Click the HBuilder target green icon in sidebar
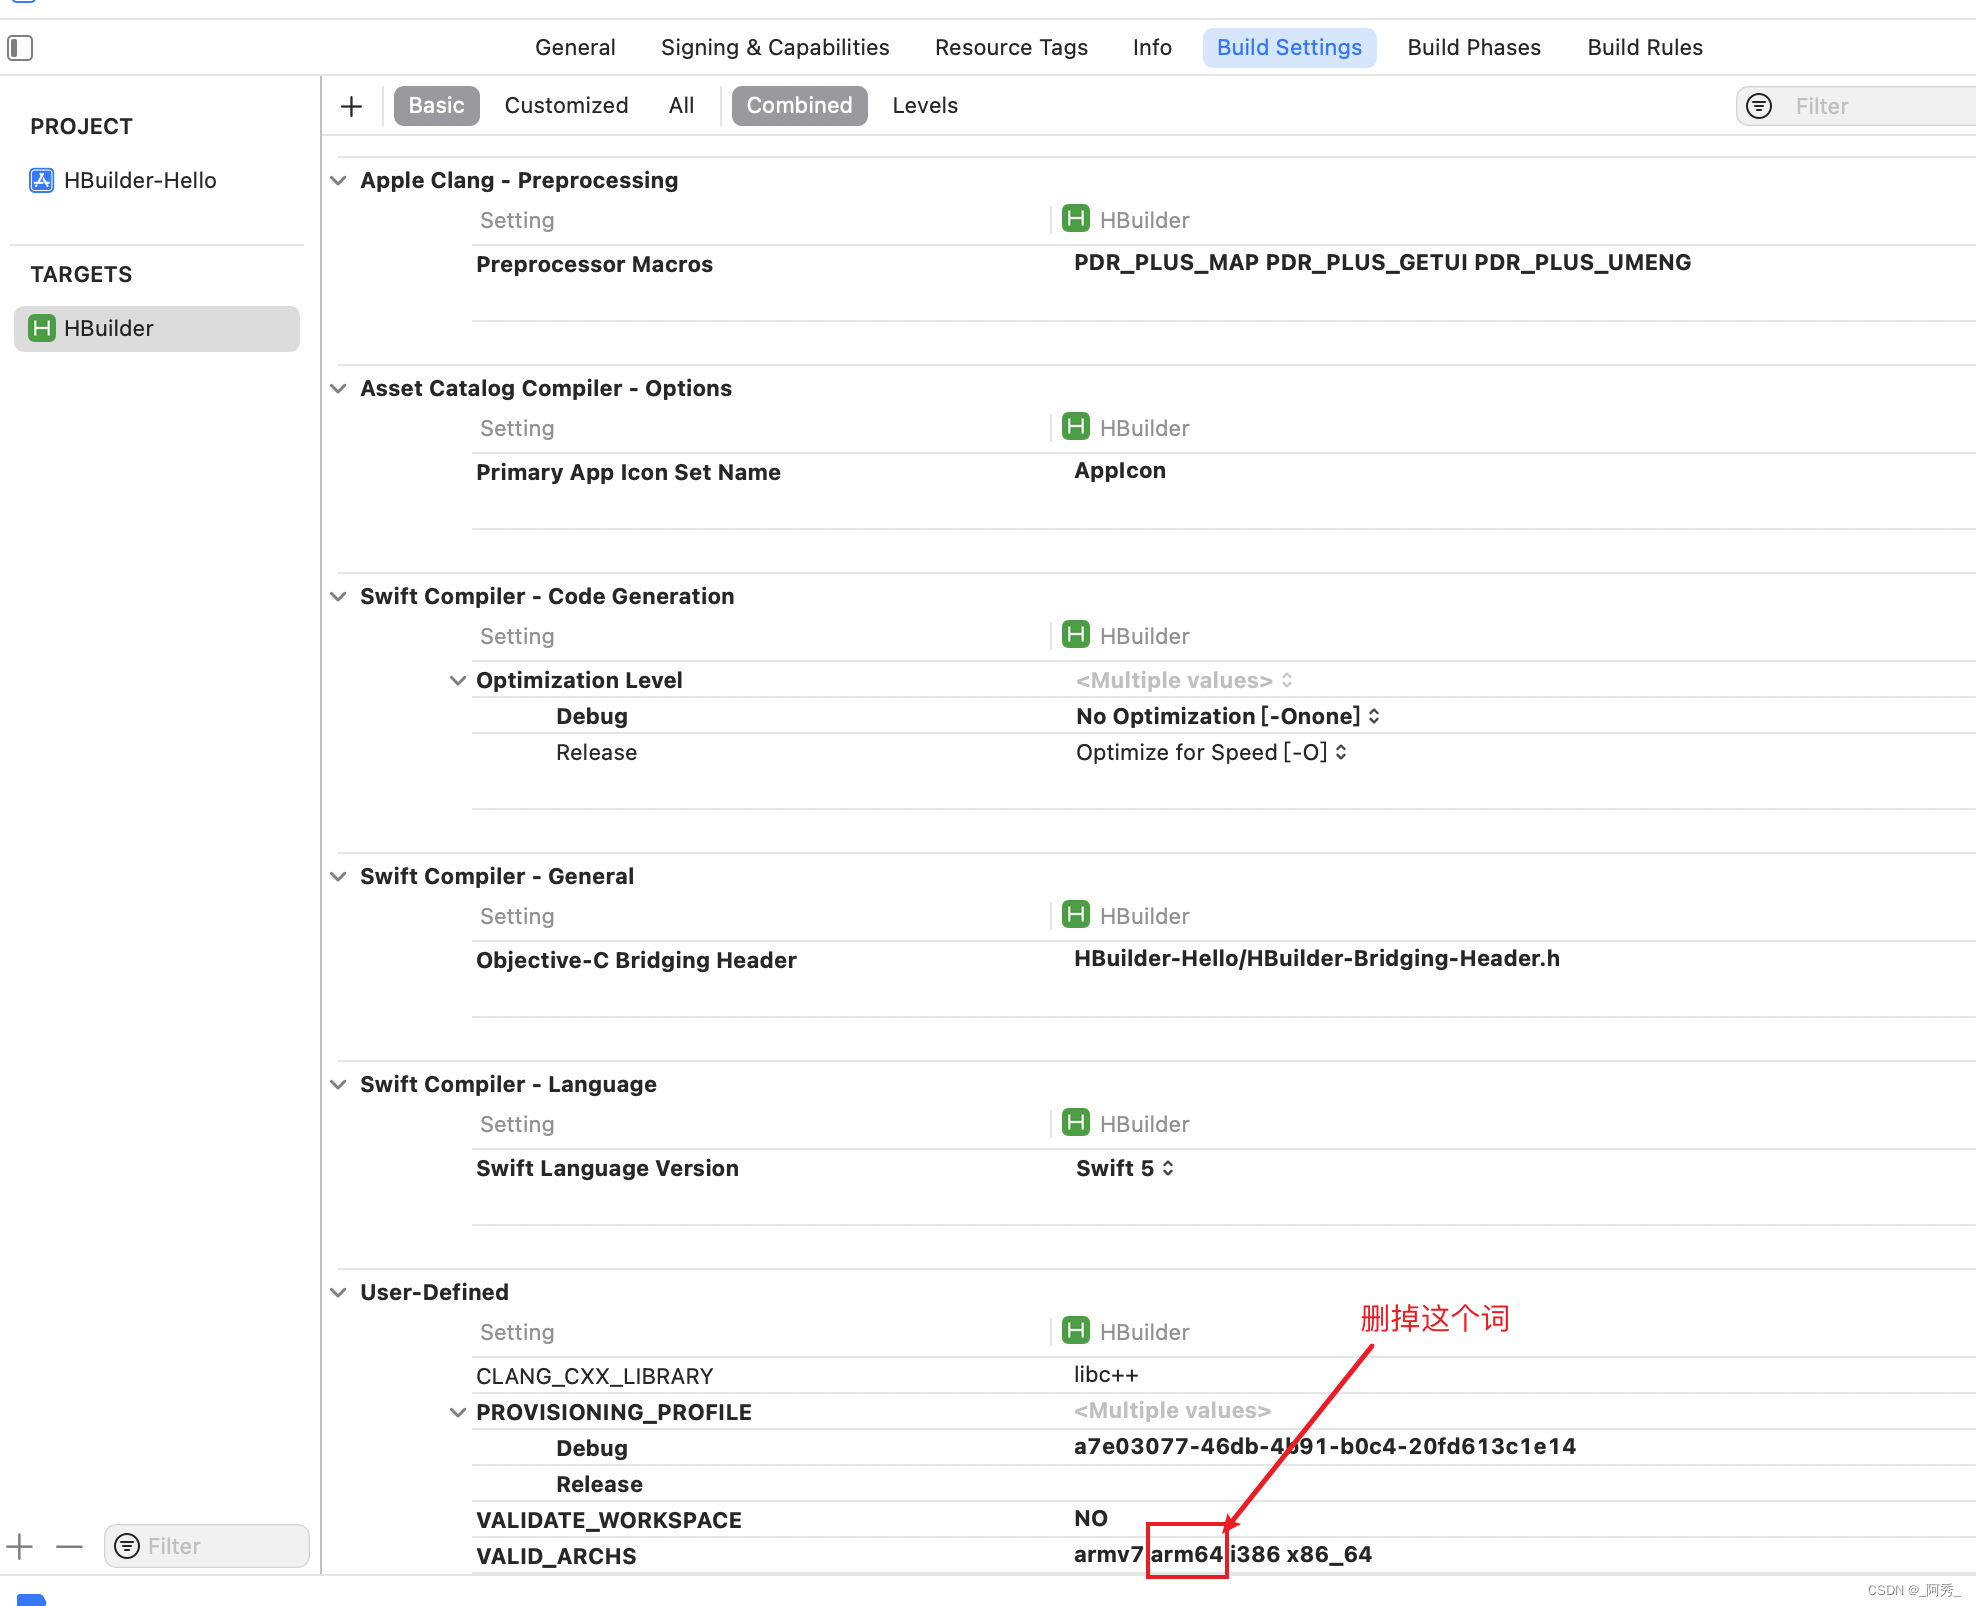1976x1606 pixels. tap(42, 328)
